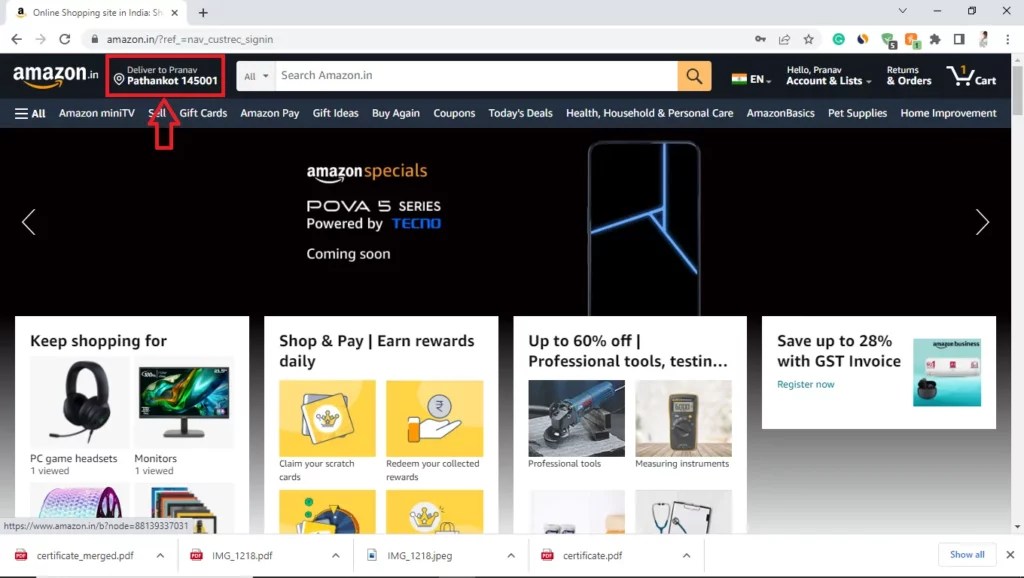The height and width of the screenshot is (578, 1024).
Task: Open Pet Supplies in nav bar
Action: (857, 114)
